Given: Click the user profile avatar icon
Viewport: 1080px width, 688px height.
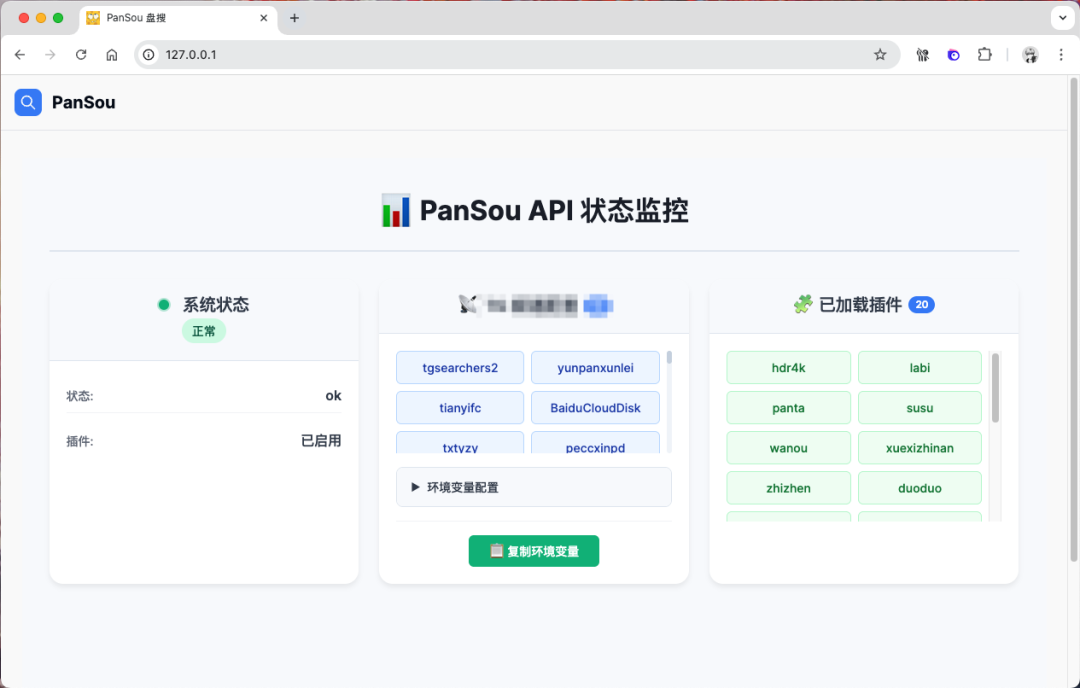Looking at the screenshot, I should pyautogui.click(x=1030, y=55).
